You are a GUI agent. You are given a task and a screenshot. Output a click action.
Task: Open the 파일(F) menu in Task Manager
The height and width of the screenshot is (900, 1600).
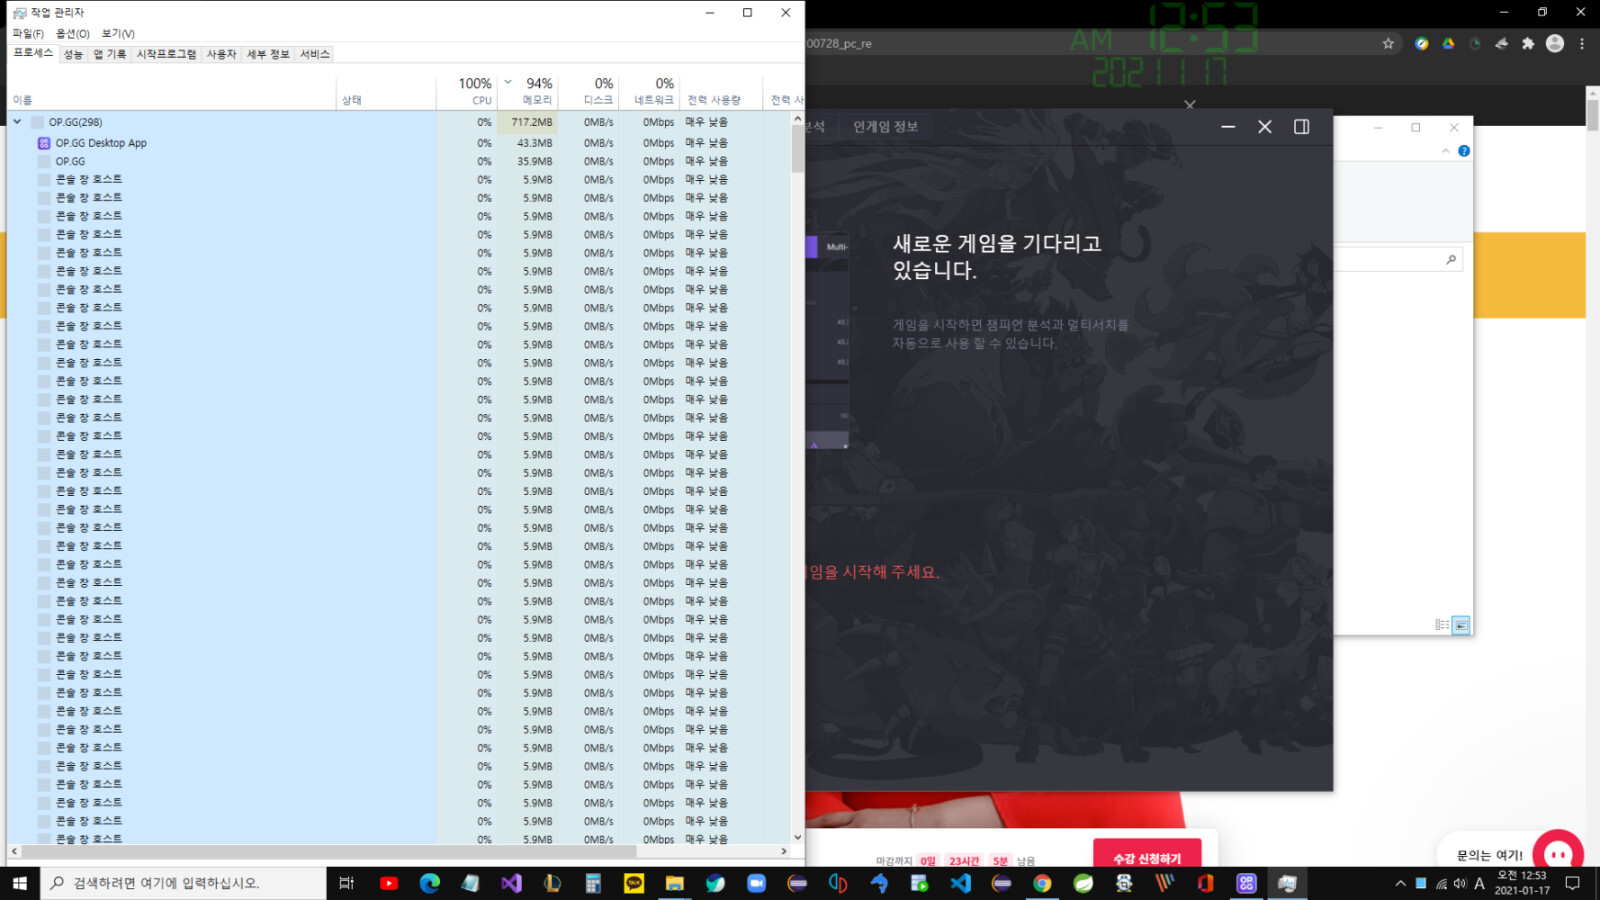pos(28,34)
